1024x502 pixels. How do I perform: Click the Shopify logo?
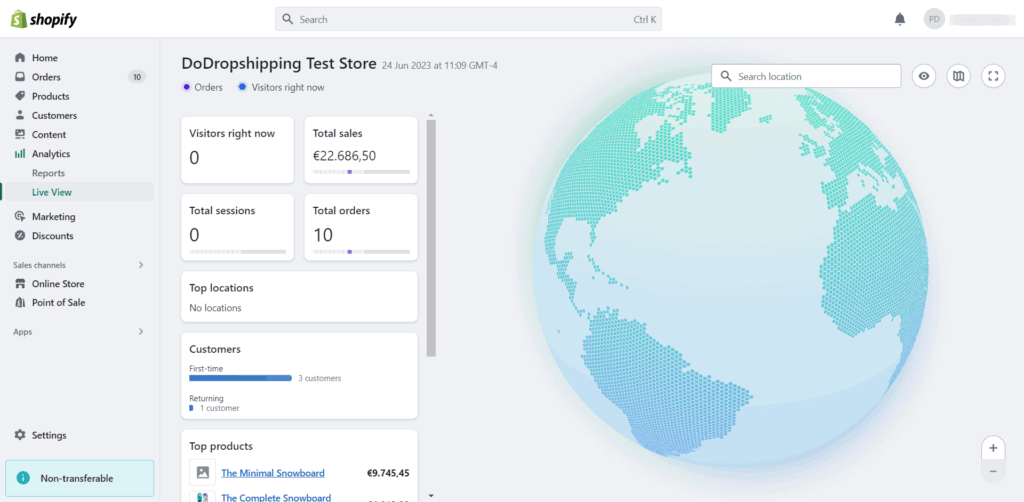(44, 20)
